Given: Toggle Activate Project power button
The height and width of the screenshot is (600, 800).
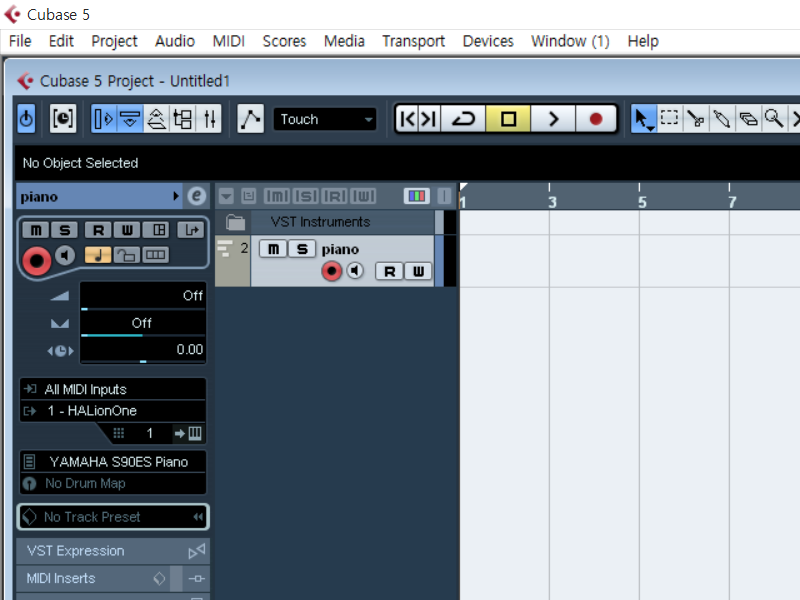Looking at the screenshot, I should (27, 119).
